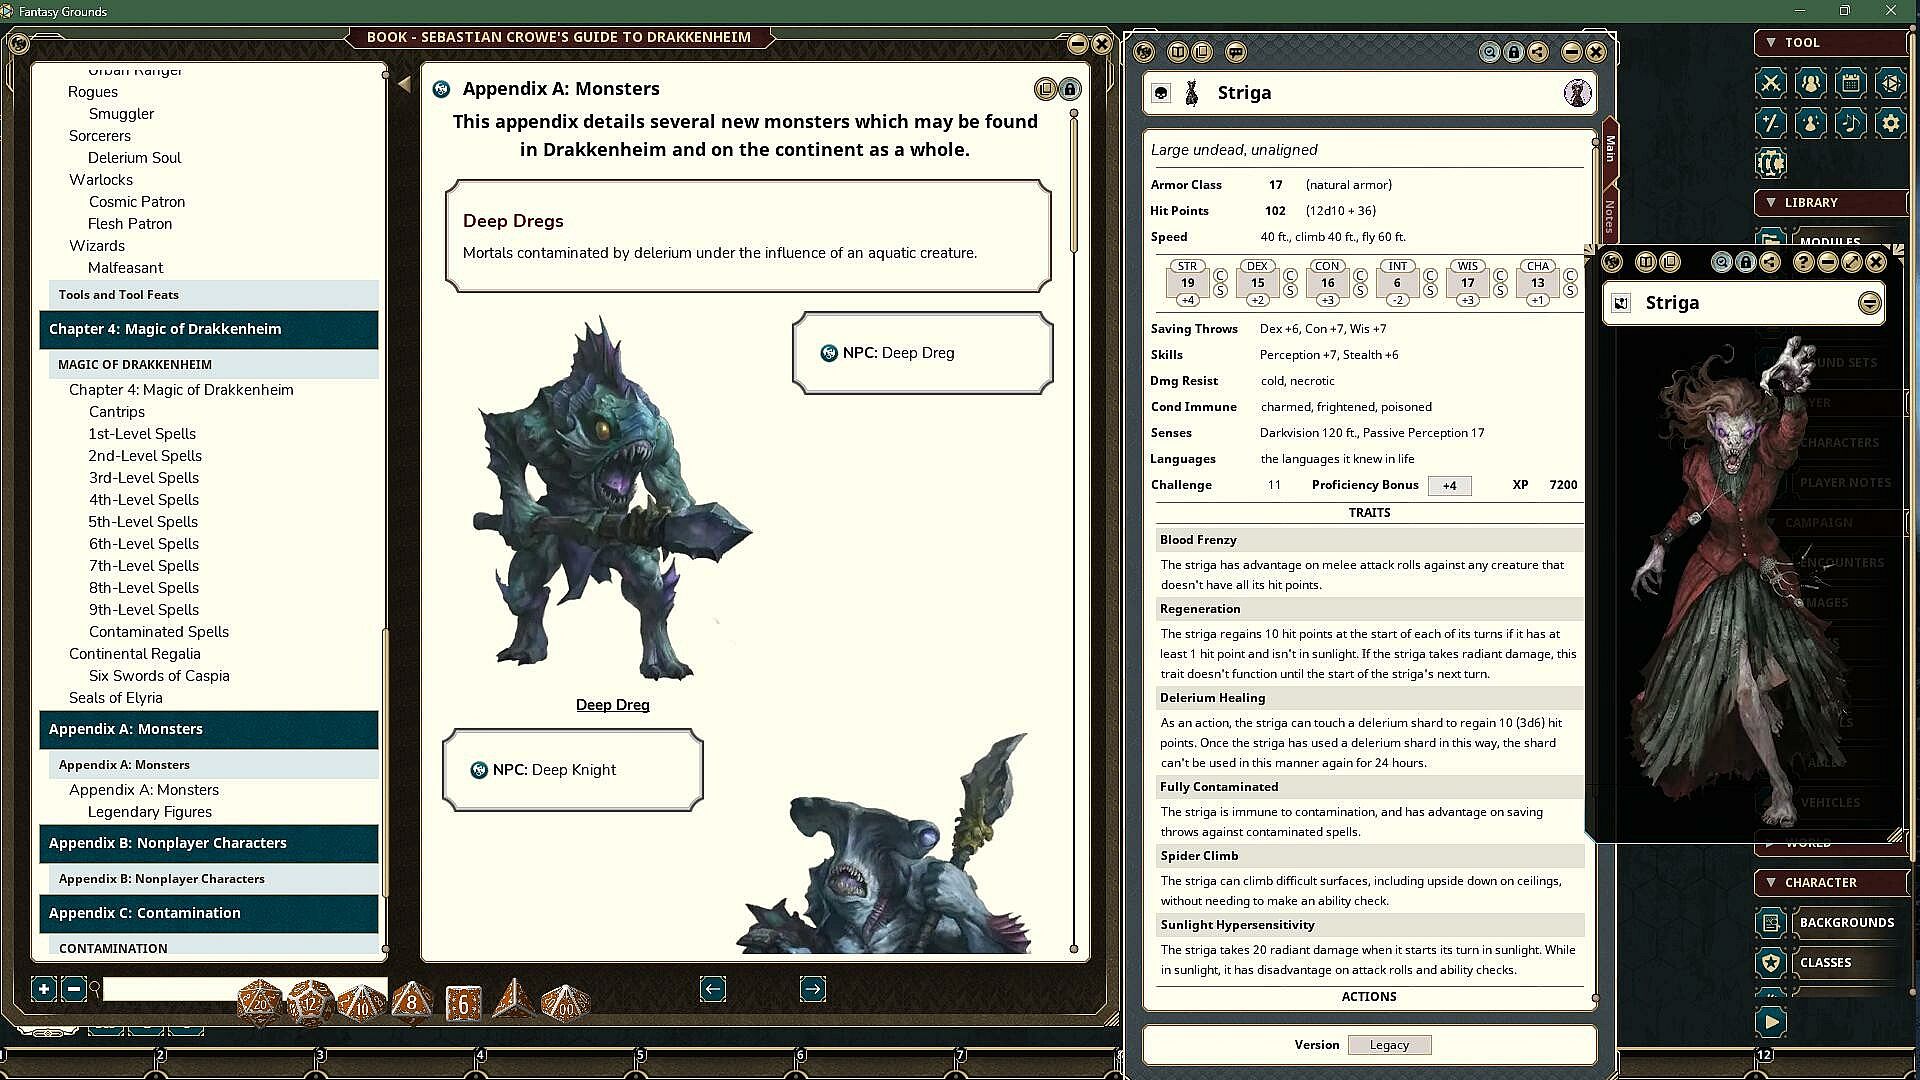This screenshot has height=1080, width=1920.
Task: Click the d8 die icon
Action: click(412, 1002)
